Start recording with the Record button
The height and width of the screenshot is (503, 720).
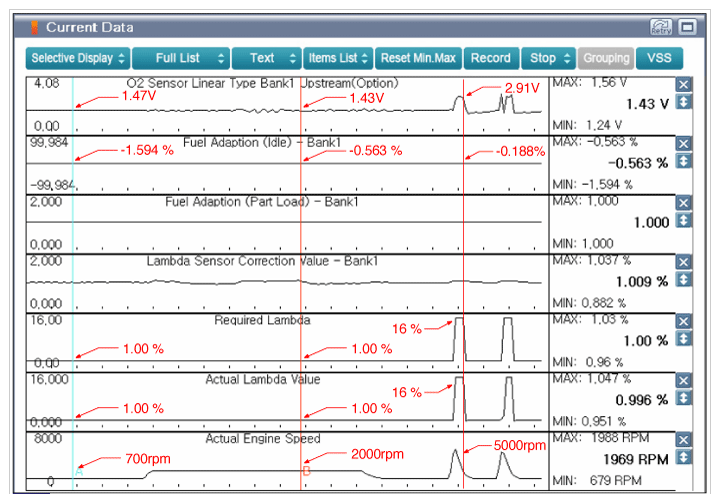(x=491, y=58)
